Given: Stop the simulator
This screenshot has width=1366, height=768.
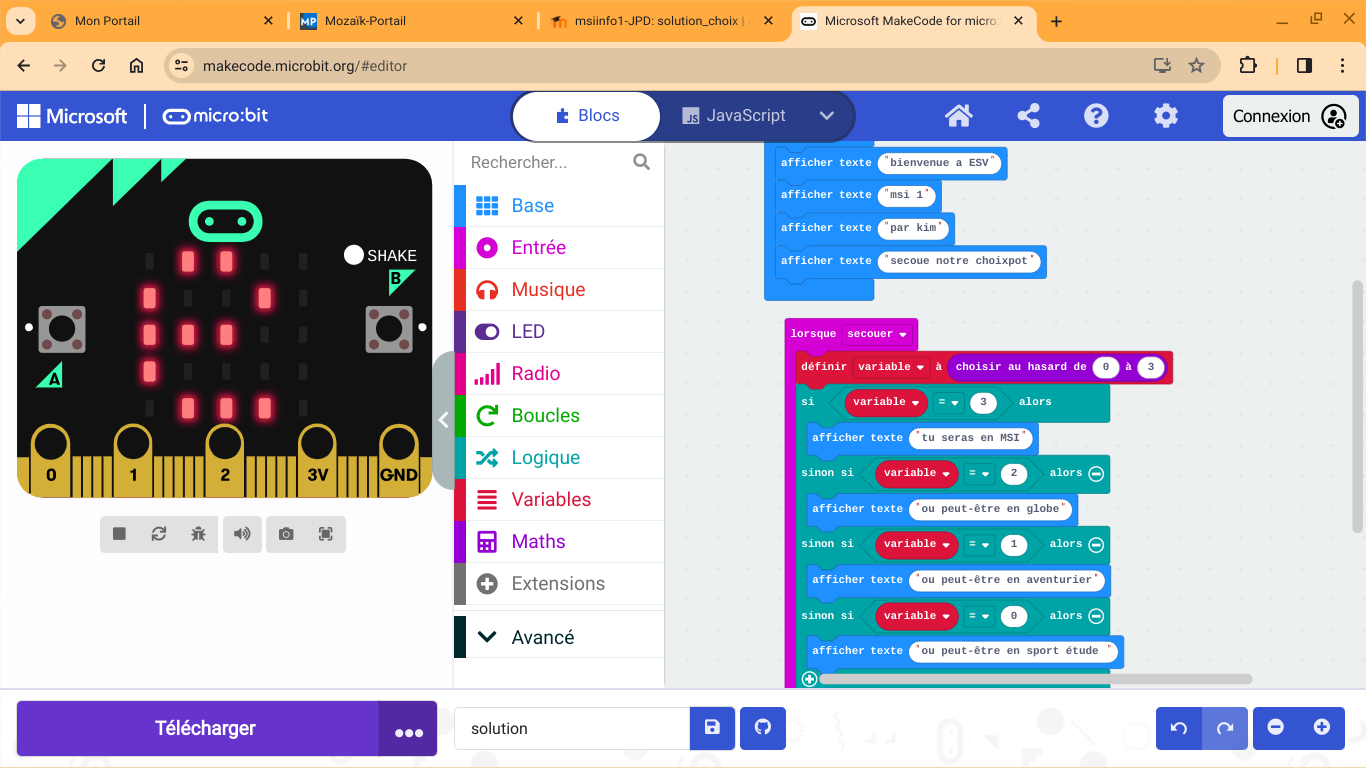Looking at the screenshot, I should click(x=120, y=534).
